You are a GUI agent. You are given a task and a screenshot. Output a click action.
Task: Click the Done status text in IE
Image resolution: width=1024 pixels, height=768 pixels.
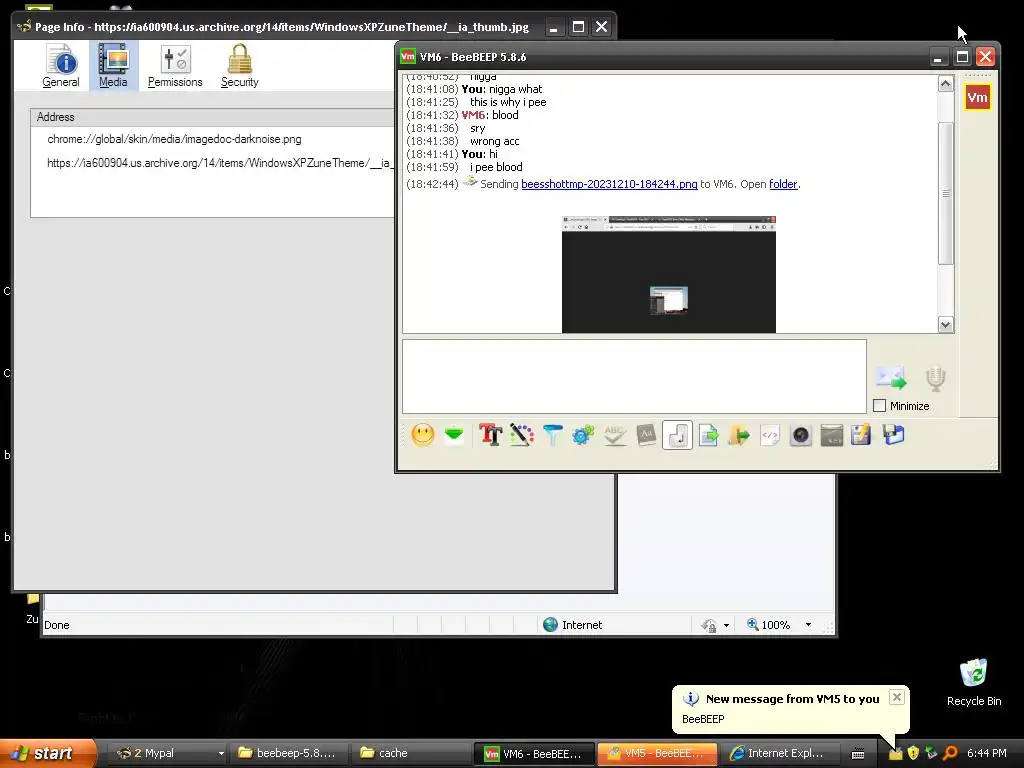(x=57, y=625)
